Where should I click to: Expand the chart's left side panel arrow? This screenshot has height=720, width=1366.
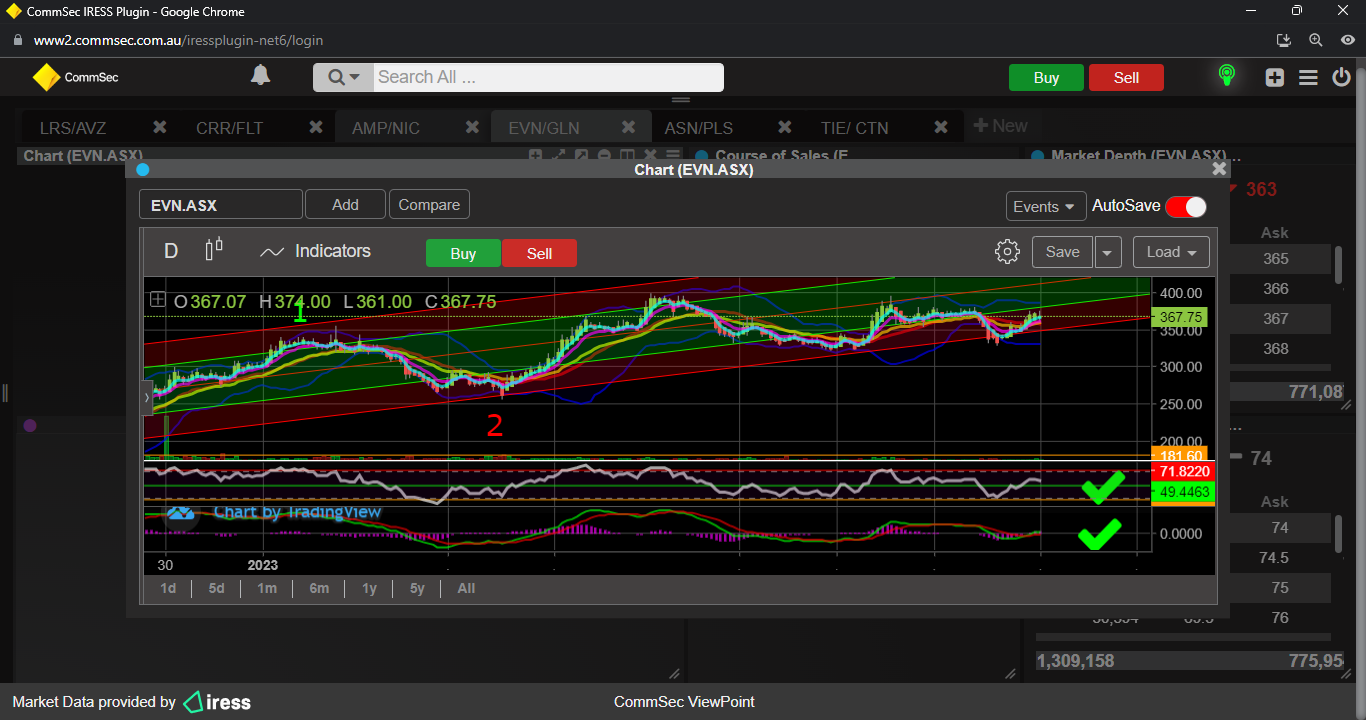pos(147,398)
